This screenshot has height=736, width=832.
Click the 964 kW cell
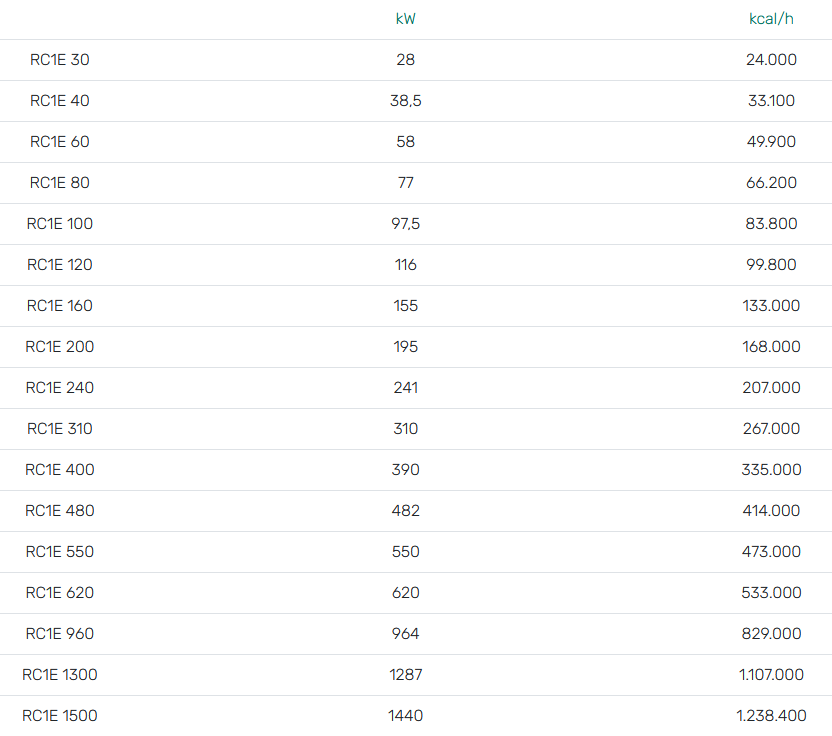(x=405, y=634)
